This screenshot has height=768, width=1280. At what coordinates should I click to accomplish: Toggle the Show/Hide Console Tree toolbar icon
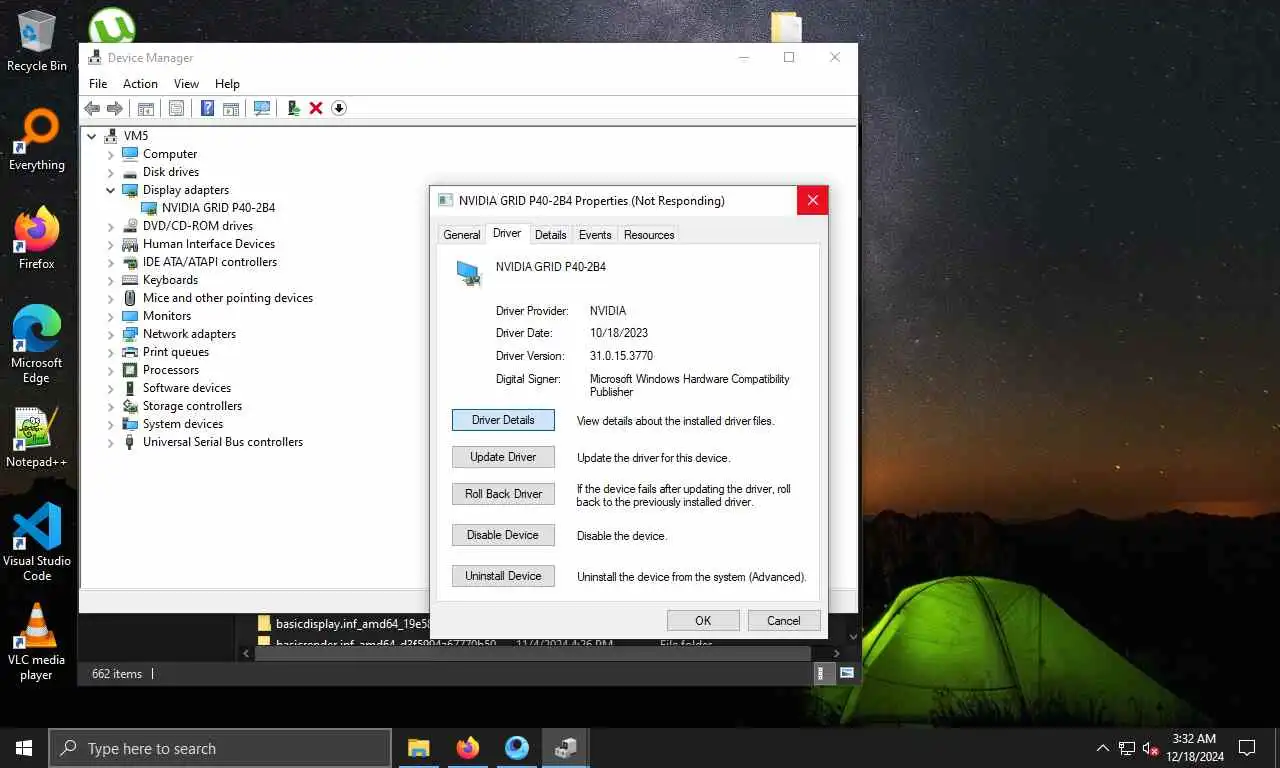point(145,108)
